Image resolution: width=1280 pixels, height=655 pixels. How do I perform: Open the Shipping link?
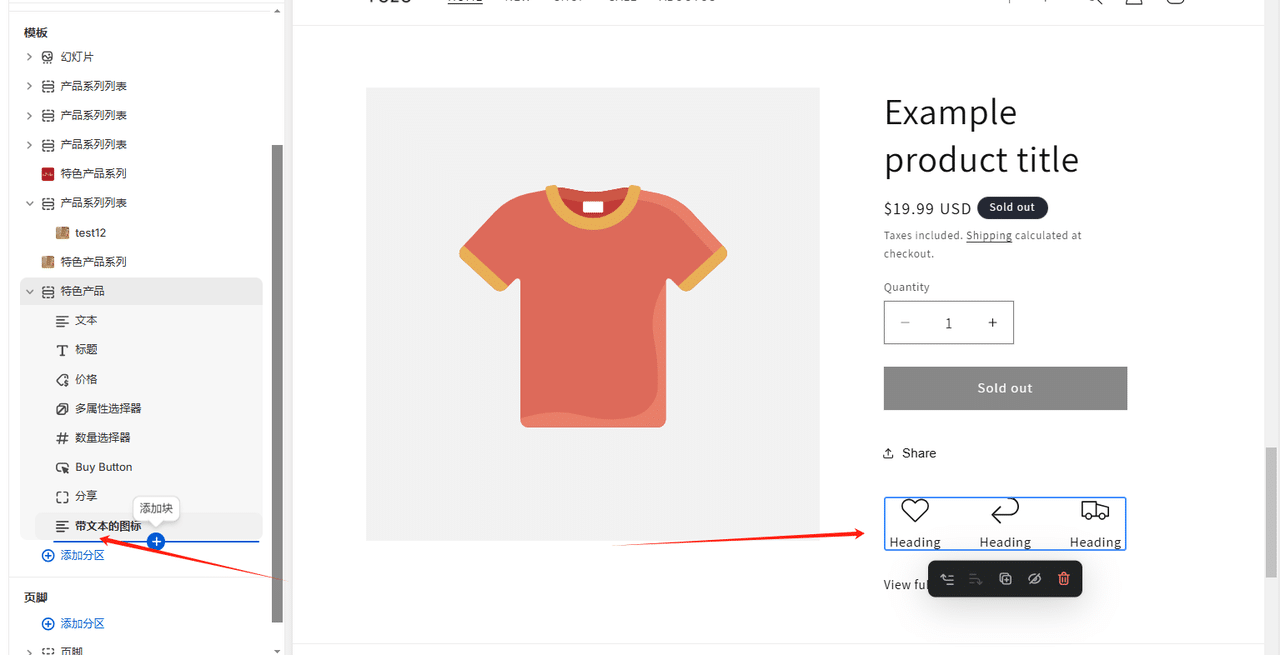(989, 236)
